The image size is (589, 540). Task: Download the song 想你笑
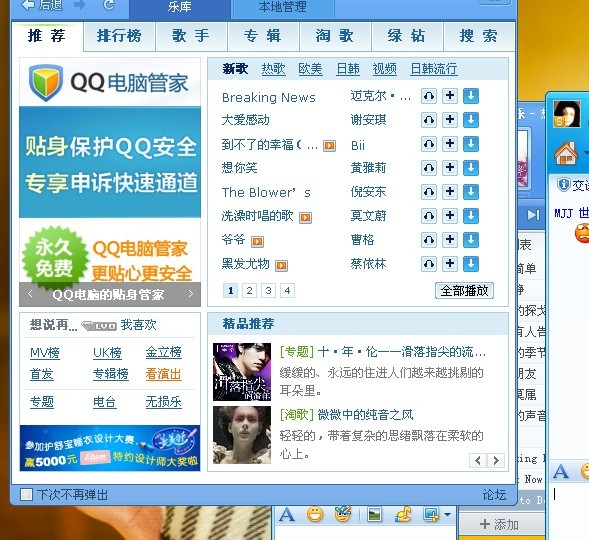tap(471, 168)
